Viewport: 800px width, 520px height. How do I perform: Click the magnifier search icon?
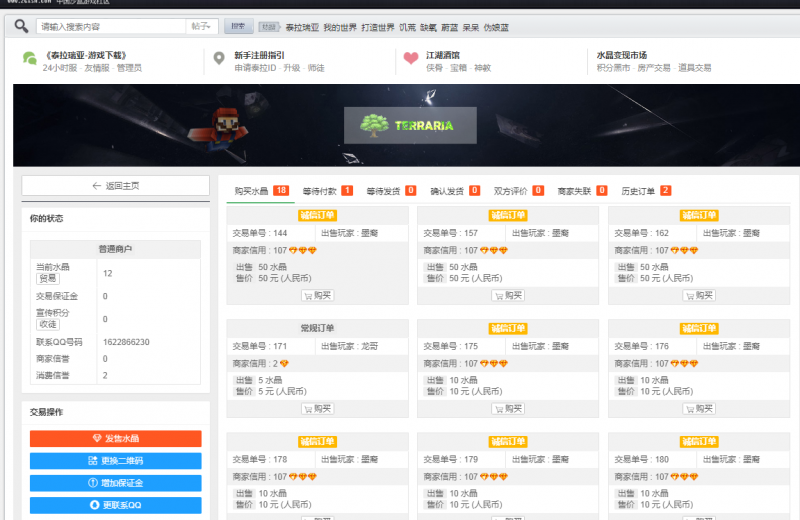coord(21,26)
